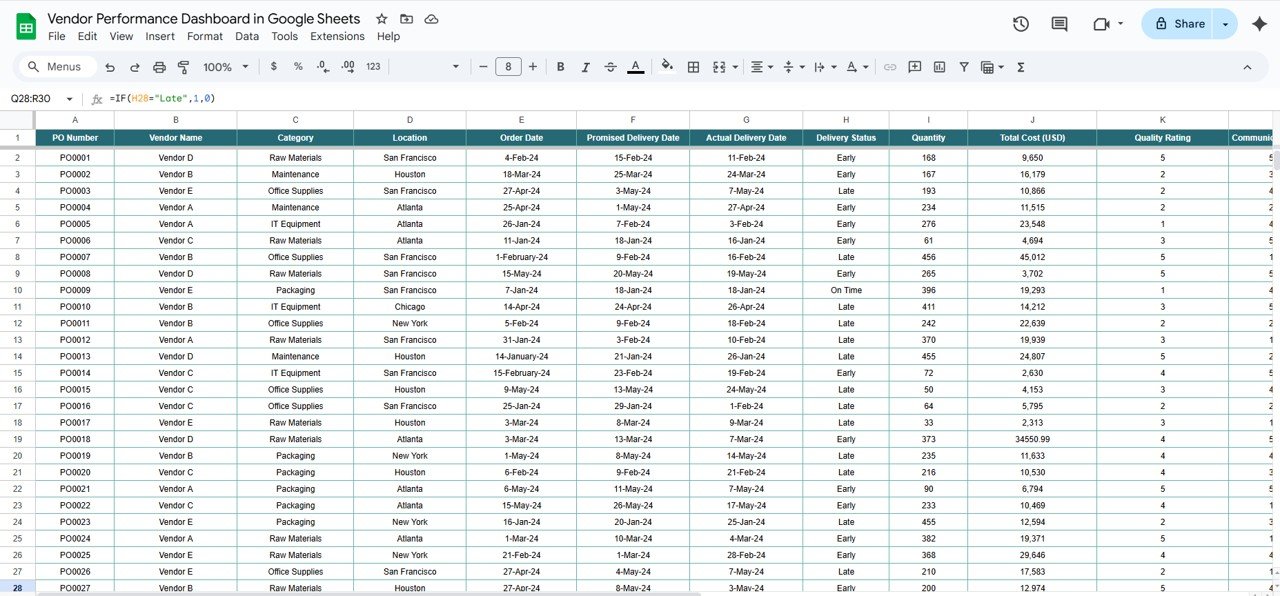Open Google Sheets home logo

pyautogui.click(x=26, y=26)
